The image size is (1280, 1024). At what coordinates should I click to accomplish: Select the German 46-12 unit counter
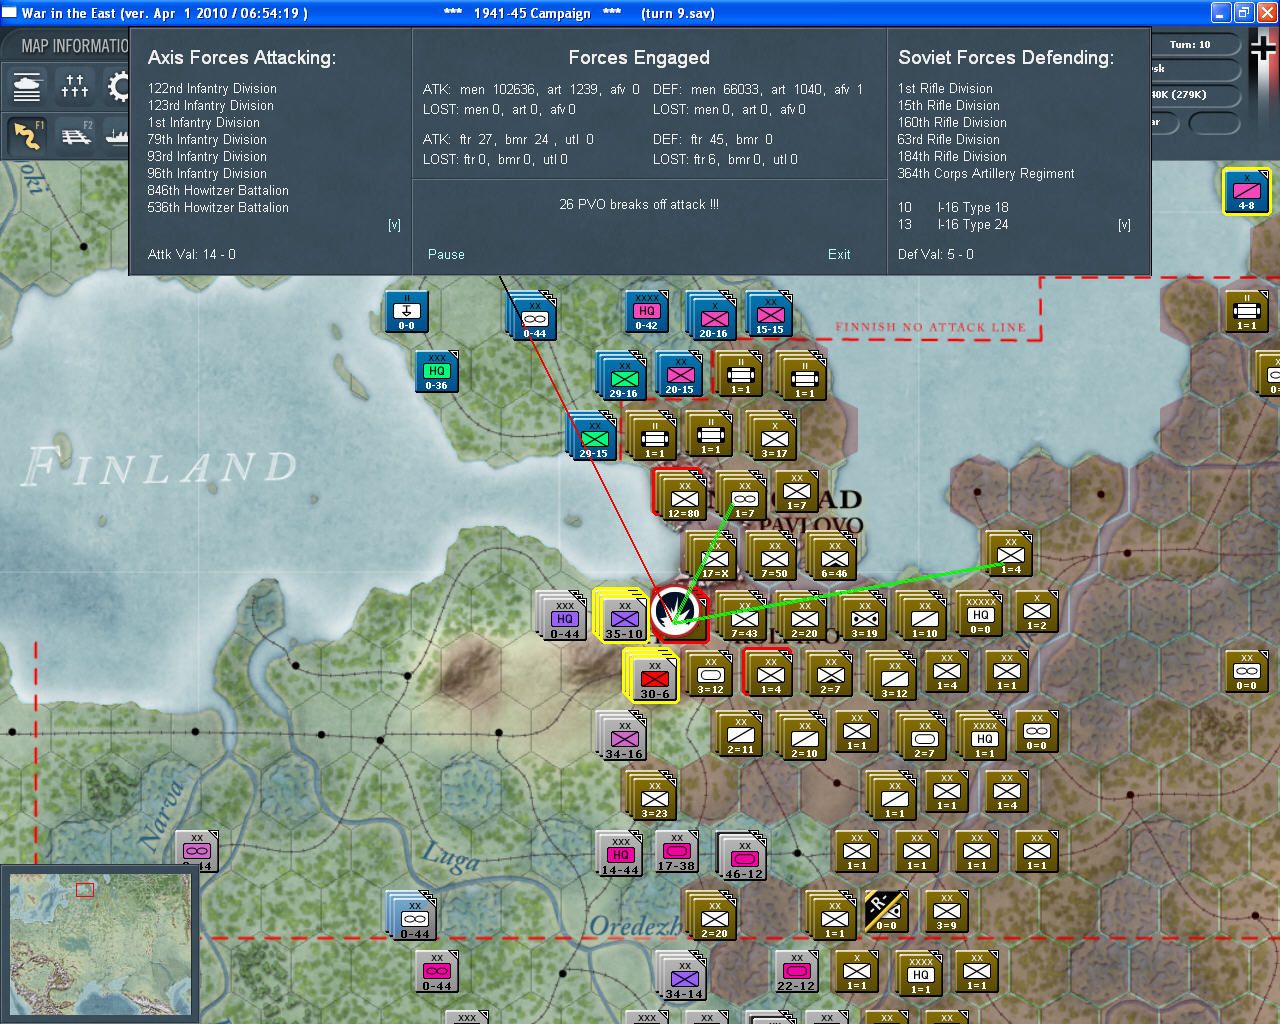[743, 858]
